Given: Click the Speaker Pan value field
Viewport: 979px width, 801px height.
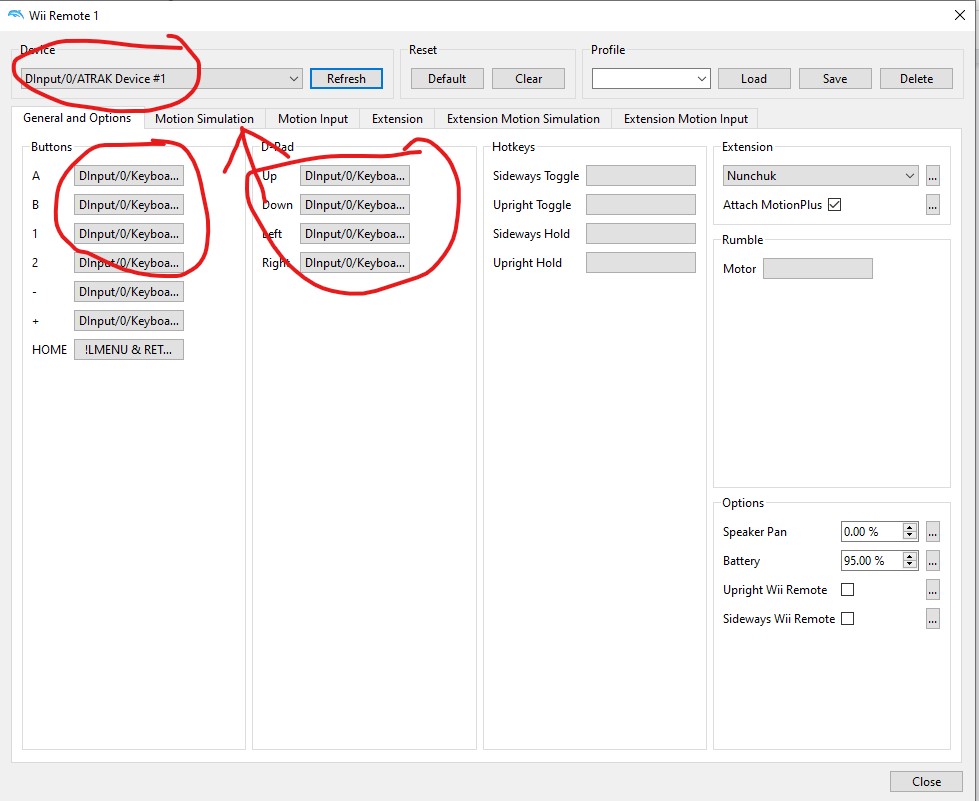Looking at the screenshot, I should tap(872, 532).
